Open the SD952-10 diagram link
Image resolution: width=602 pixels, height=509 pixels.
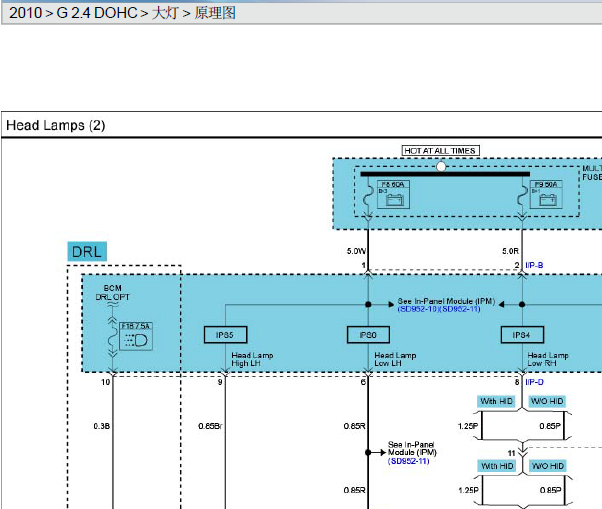pos(418,309)
